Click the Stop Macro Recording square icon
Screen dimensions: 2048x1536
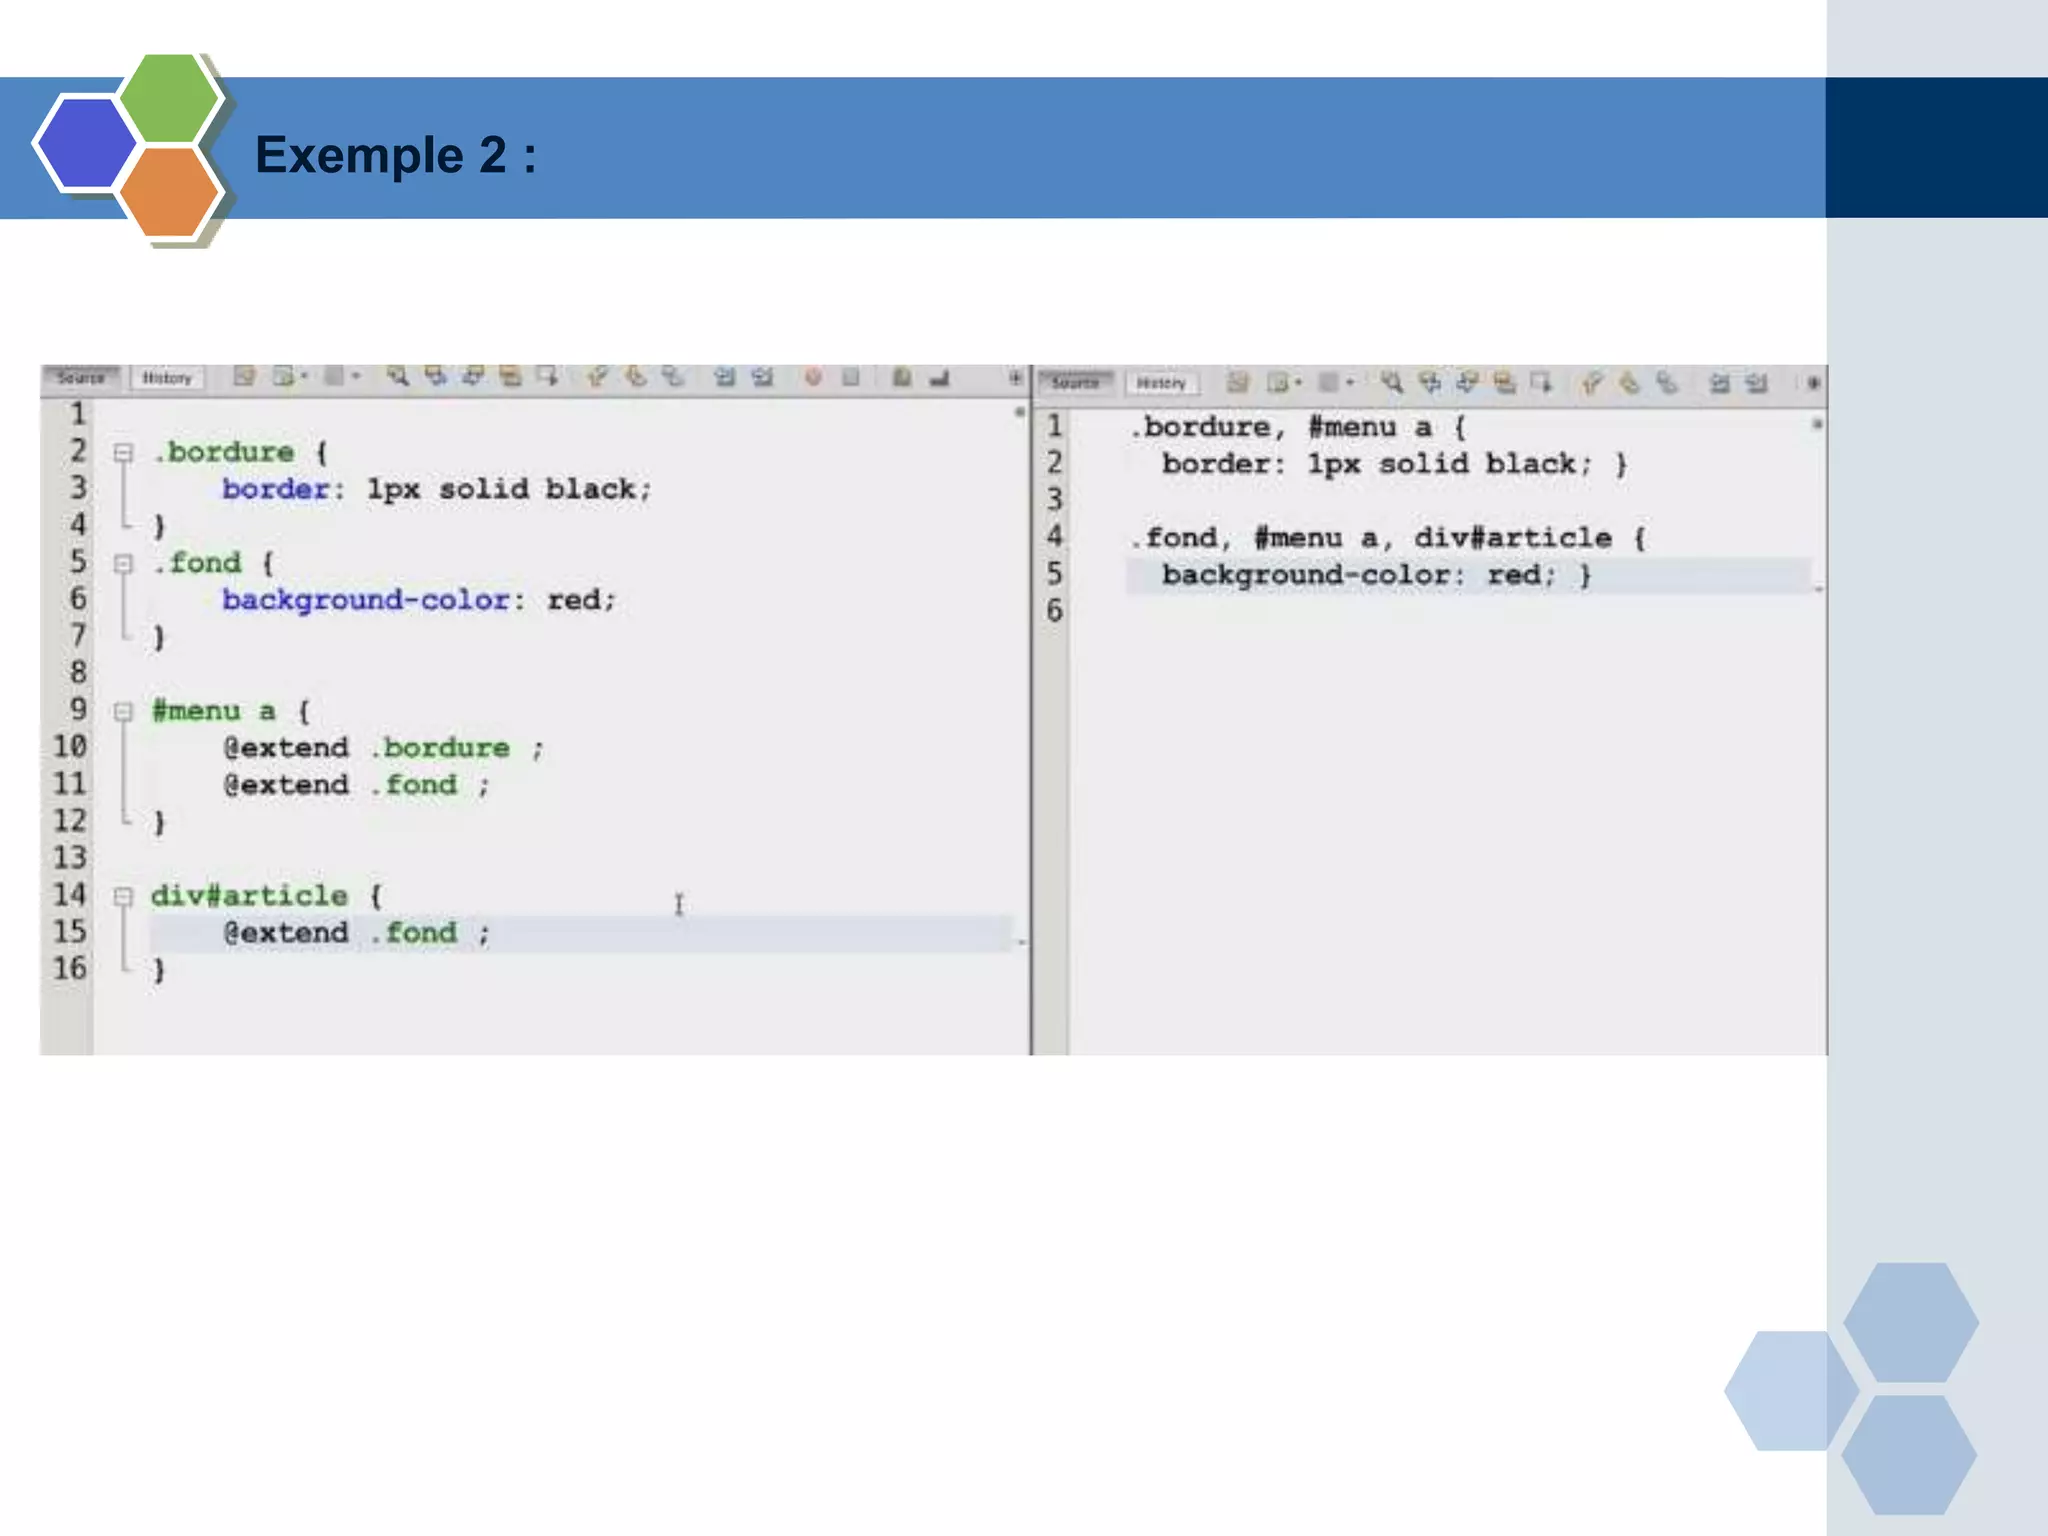coord(850,377)
